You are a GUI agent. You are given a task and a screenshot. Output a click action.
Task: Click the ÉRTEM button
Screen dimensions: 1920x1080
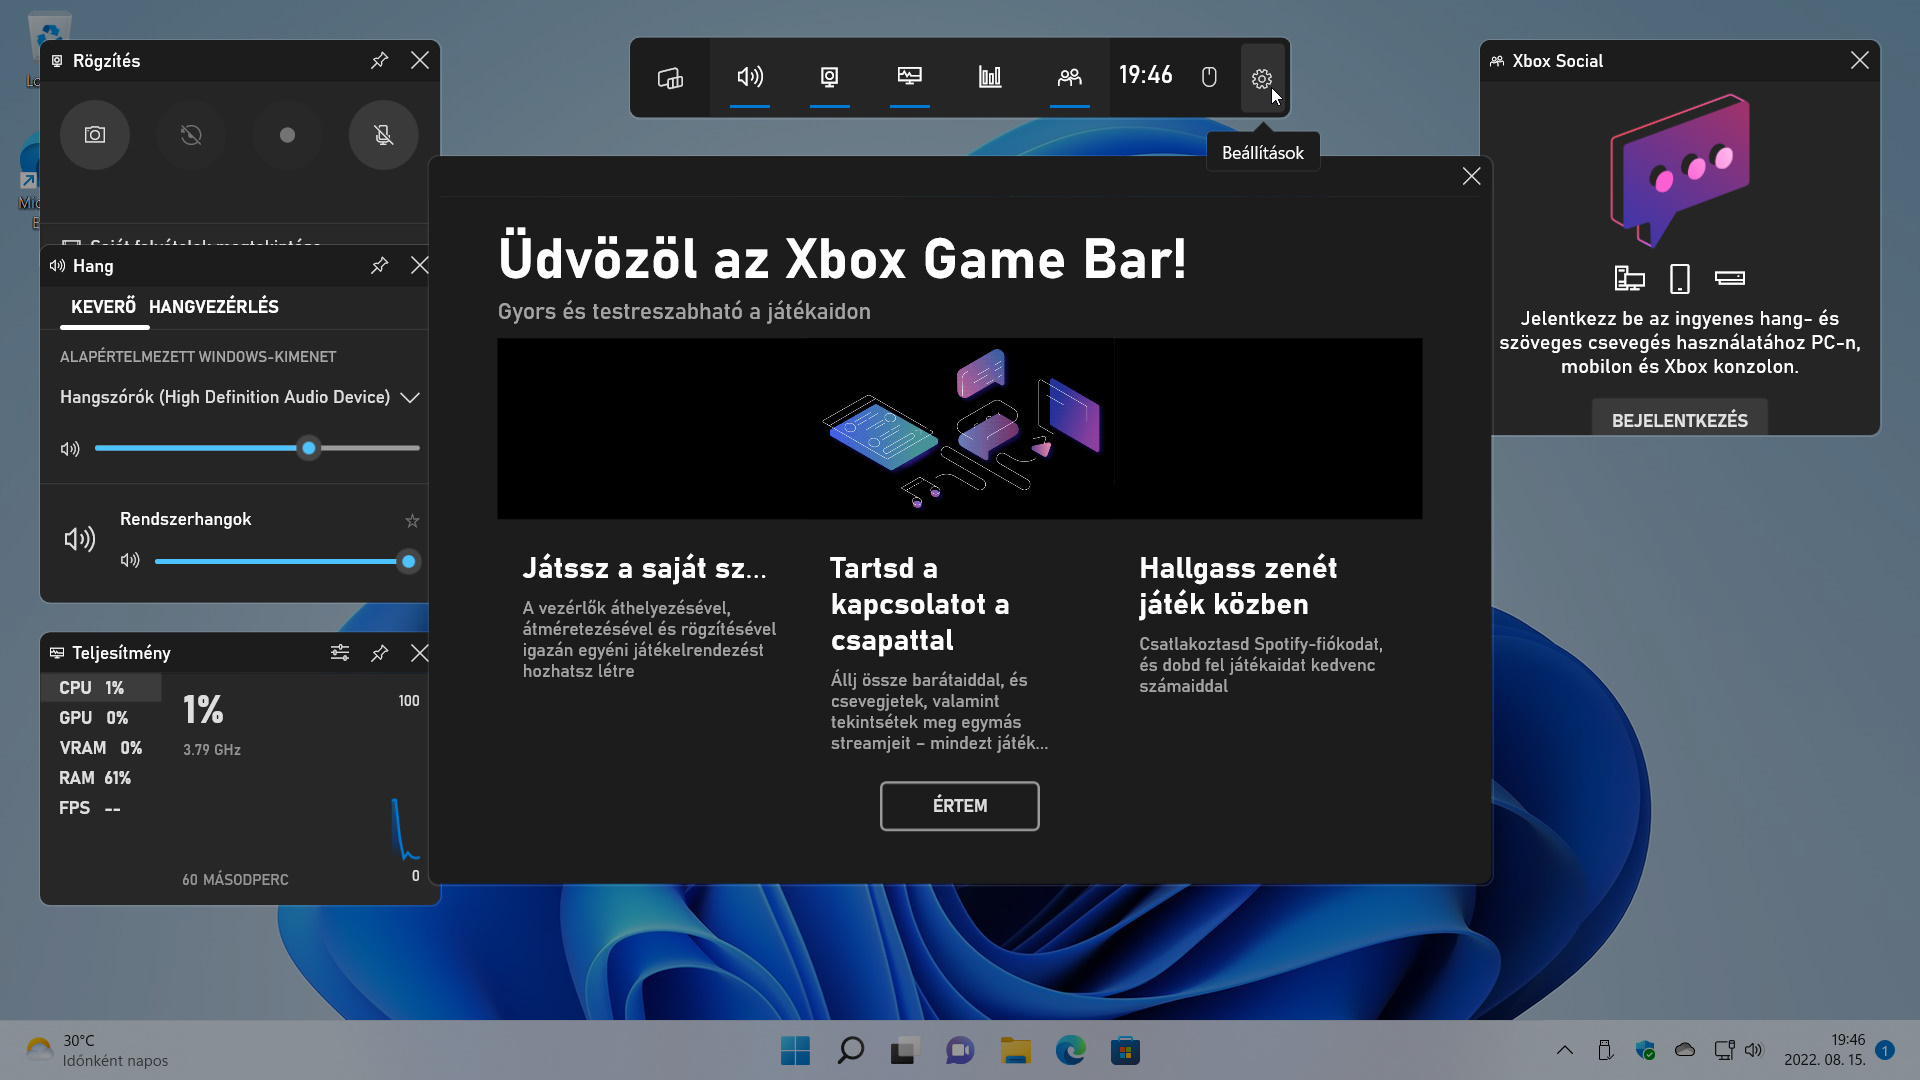tap(960, 806)
